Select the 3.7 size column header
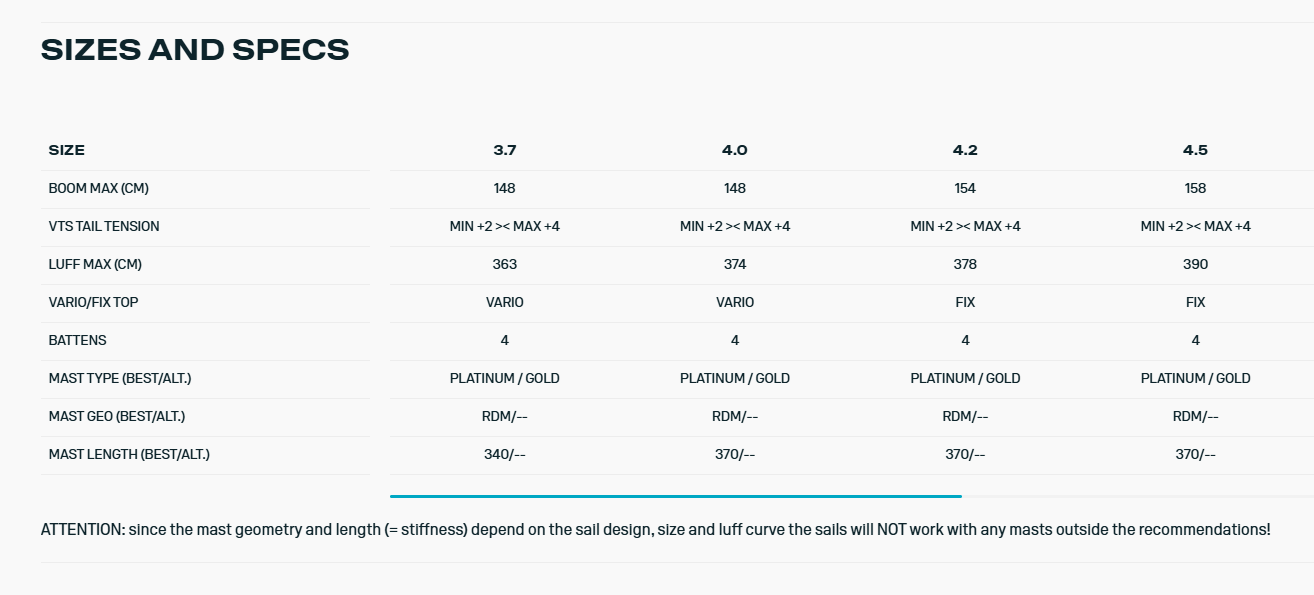1314x595 pixels. [504, 150]
